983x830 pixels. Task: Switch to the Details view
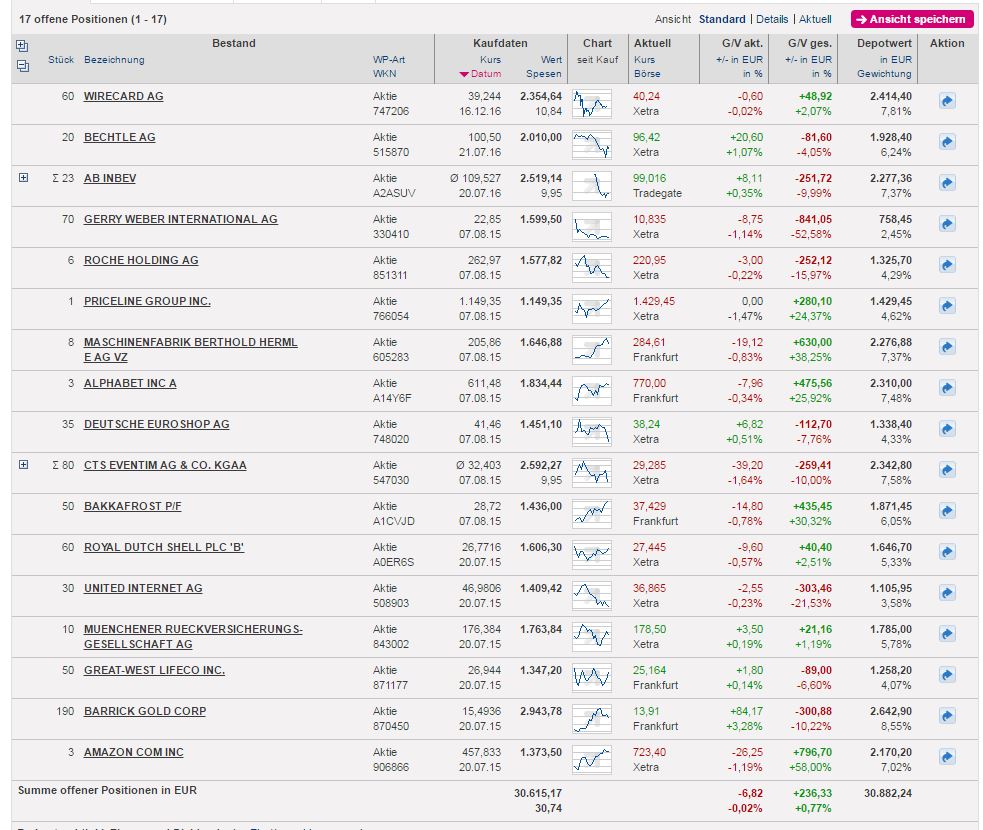[x=772, y=19]
